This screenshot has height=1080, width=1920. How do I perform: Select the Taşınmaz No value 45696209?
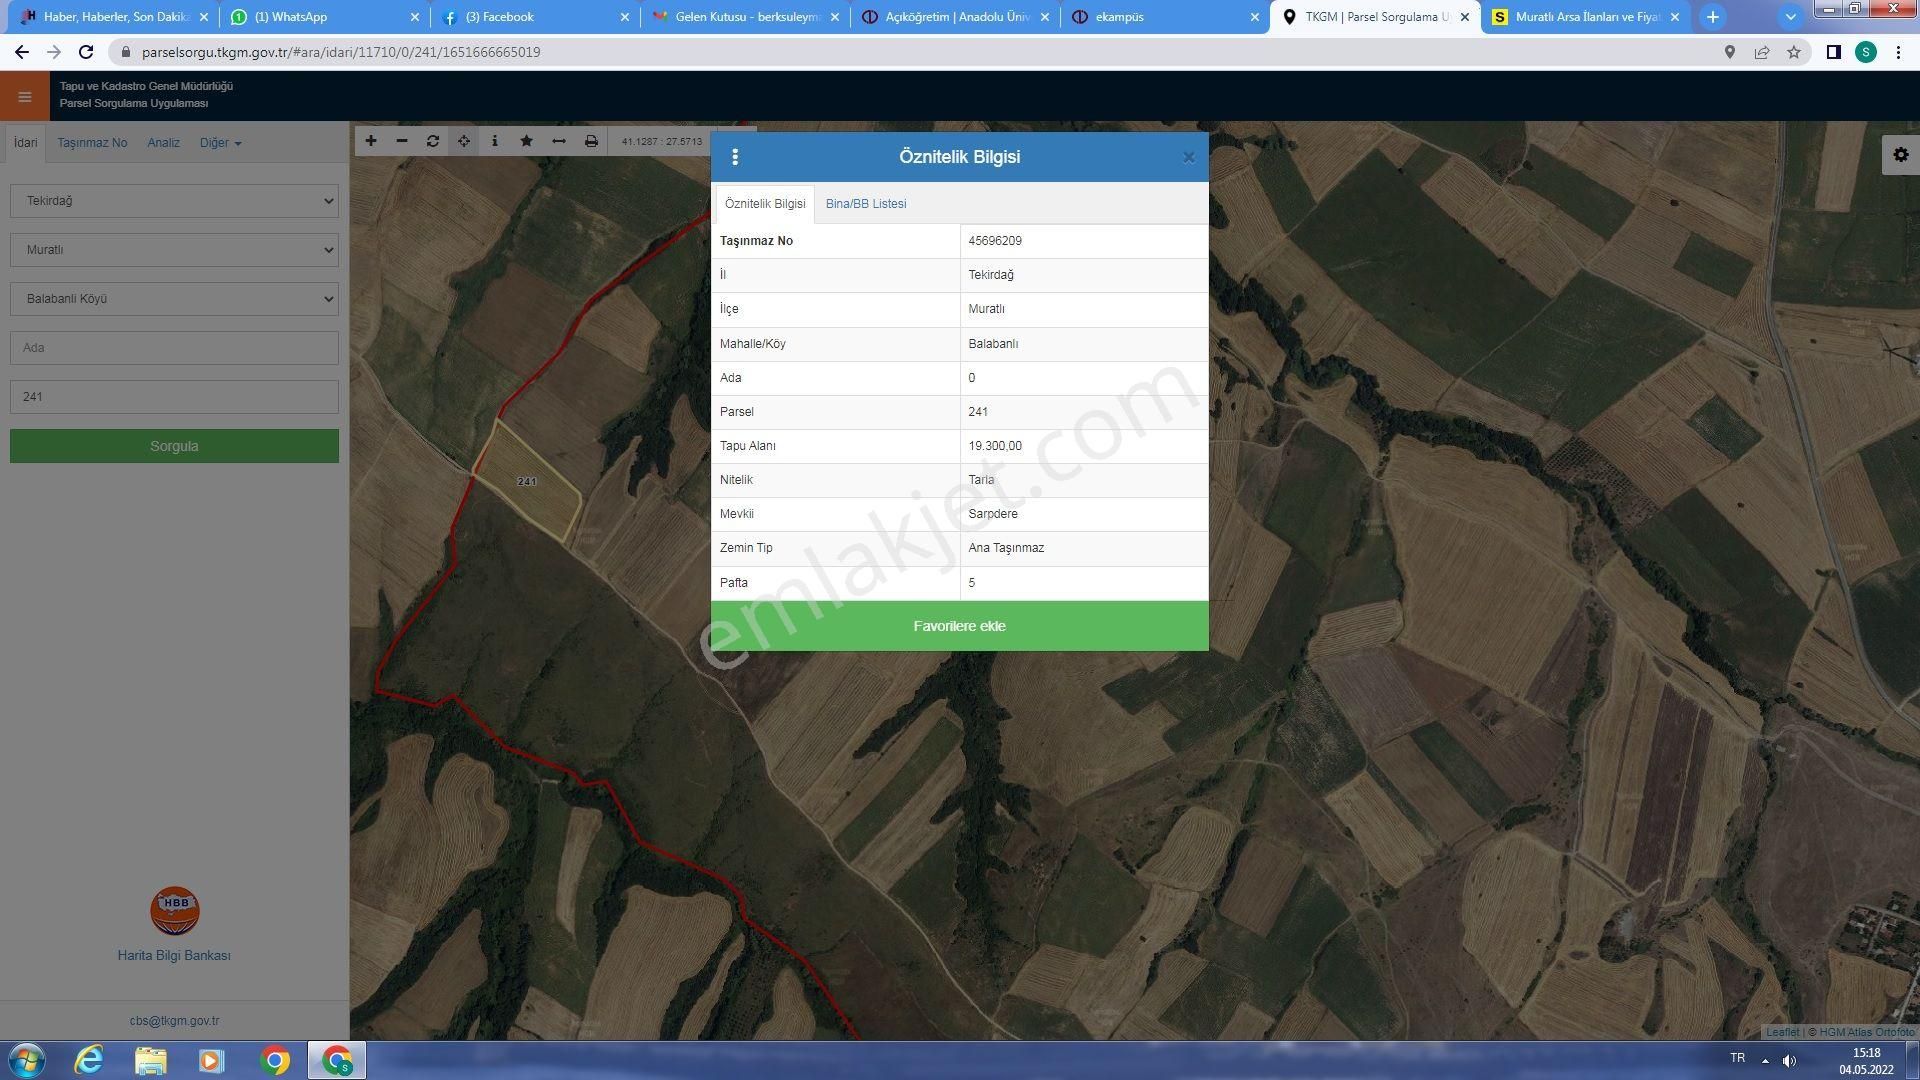995,241
